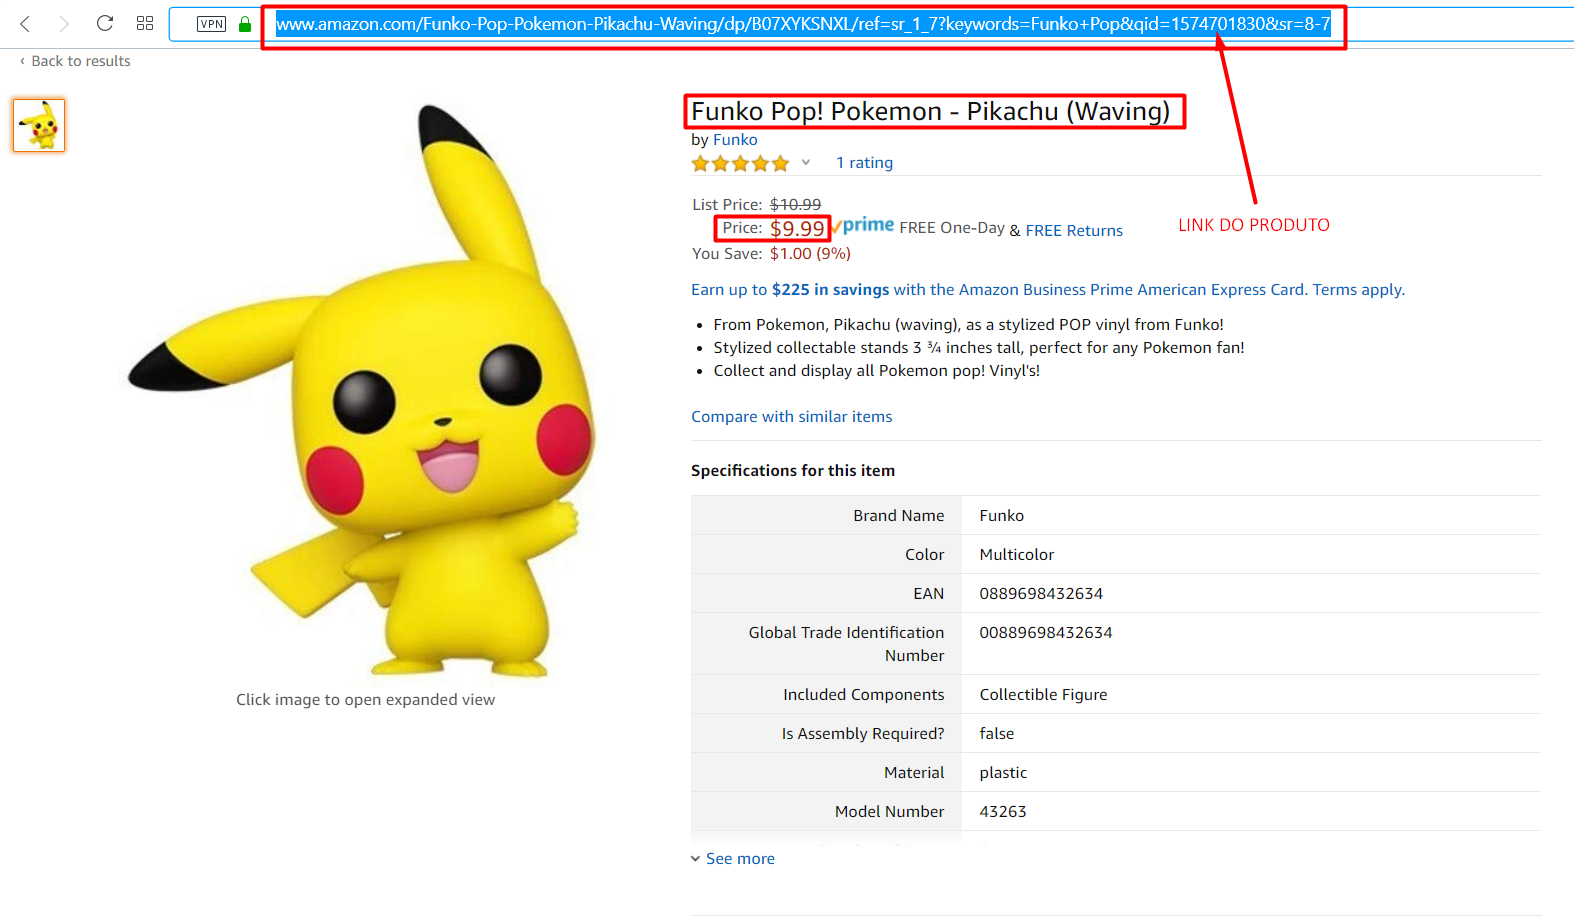Click the Prime logo badge
Screen dimensions: 1574x921
tap(863, 226)
